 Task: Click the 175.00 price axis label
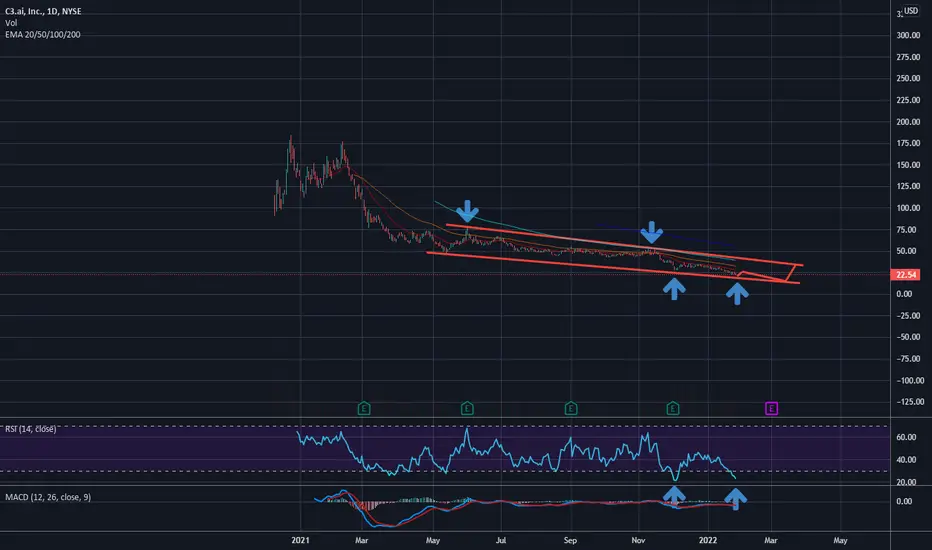[x=908, y=143]
